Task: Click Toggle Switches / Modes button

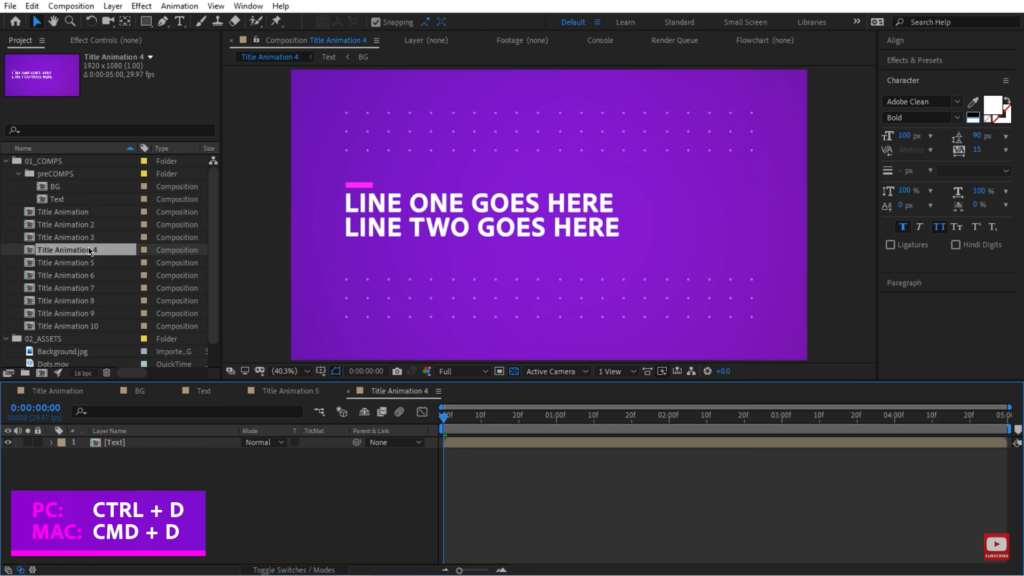Action: (x=294, y=569)
